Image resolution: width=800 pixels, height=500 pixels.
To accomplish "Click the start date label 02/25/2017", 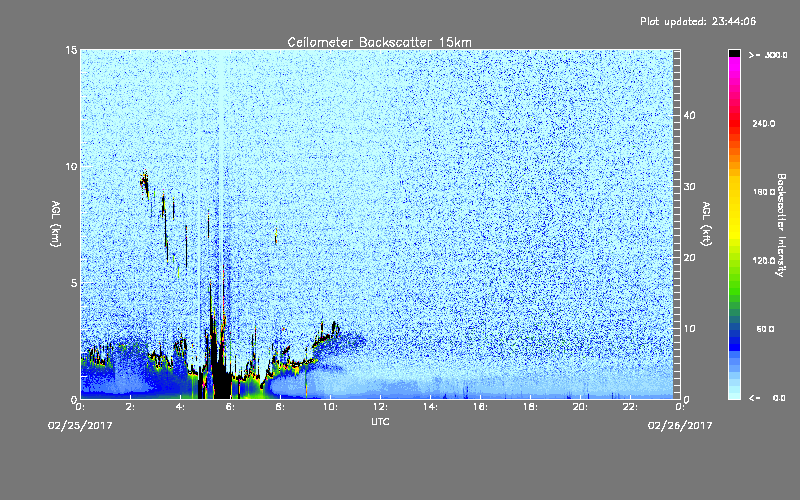I will coord(80,426).
